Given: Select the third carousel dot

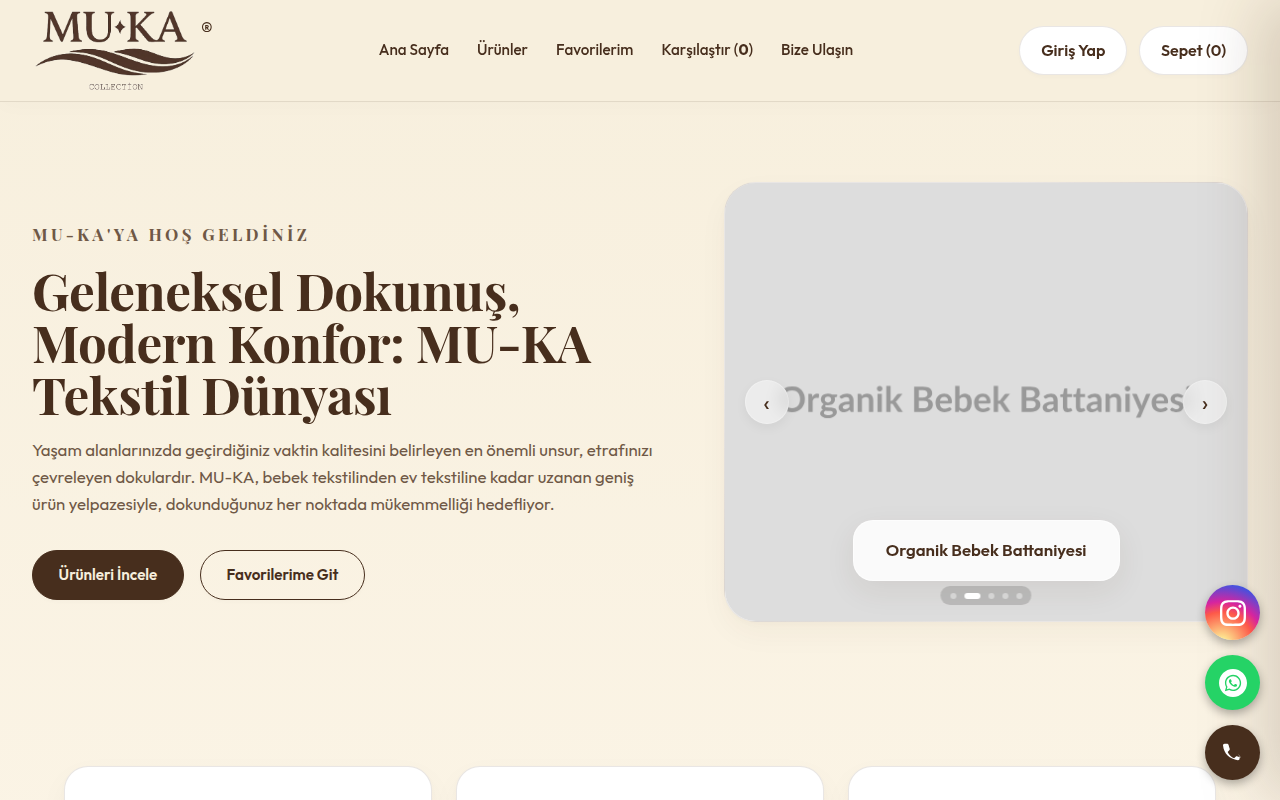Looking at the screenshot, I should coord(991,596).
